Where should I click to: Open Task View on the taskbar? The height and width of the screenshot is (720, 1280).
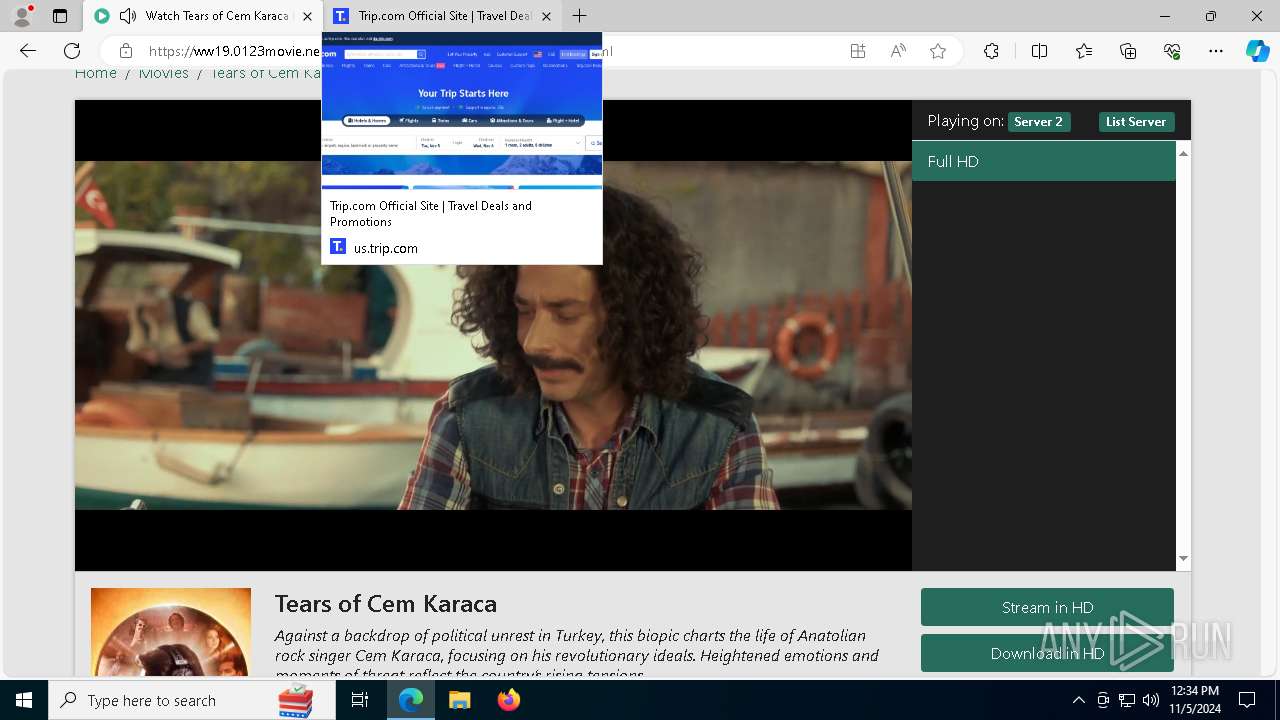pos(360,700)
